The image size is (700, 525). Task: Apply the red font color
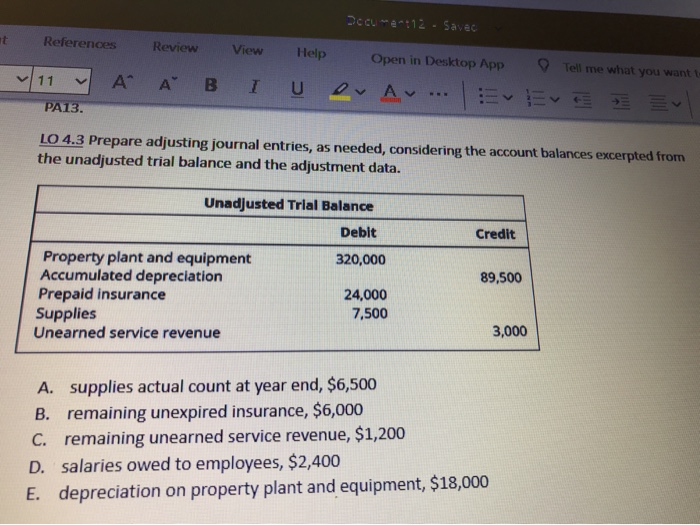click(390, 93)
